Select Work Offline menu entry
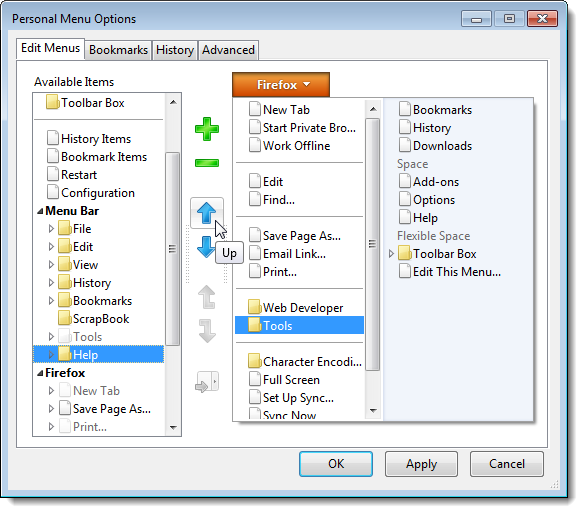 290,145
